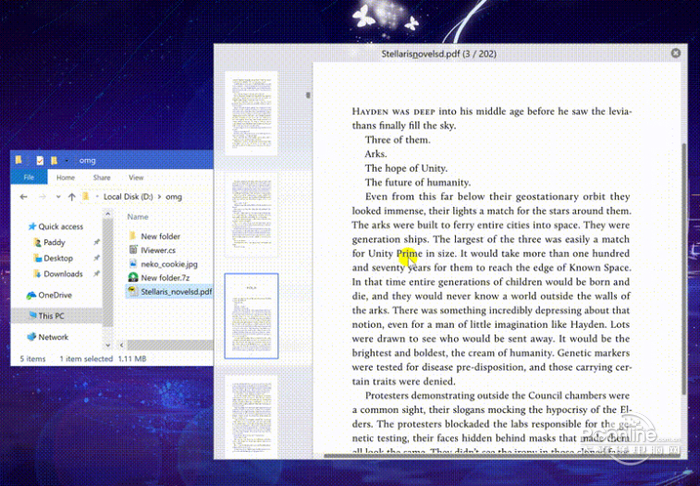
Task: Click the New folder yellow folder icon
Action: (x=133, y=236)
